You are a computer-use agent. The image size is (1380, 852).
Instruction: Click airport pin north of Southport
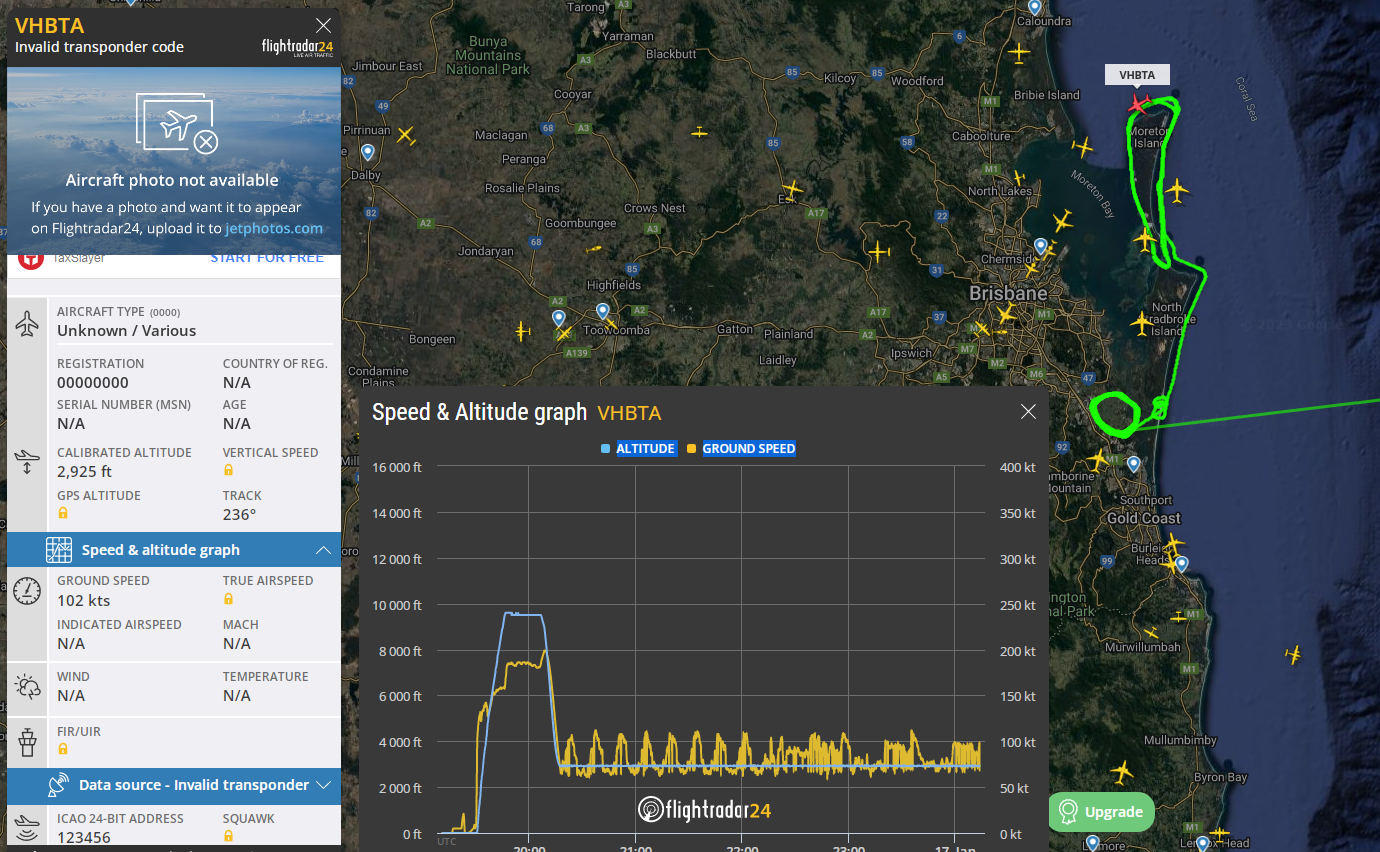coord(1133,464)
